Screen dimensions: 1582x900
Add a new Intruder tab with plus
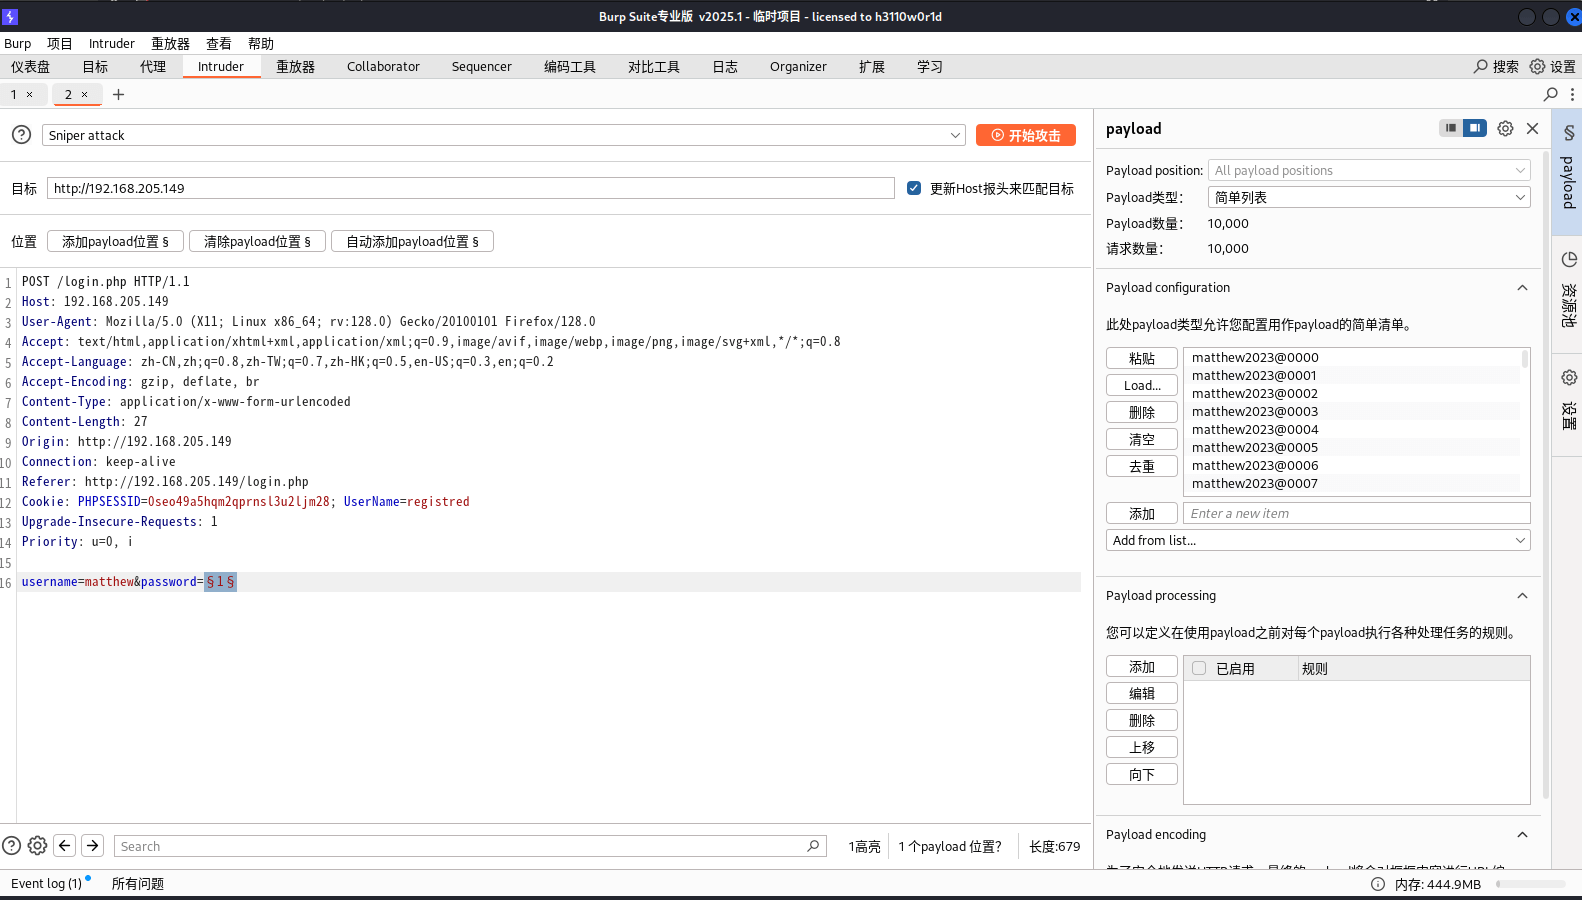click(x=118, y=94)
